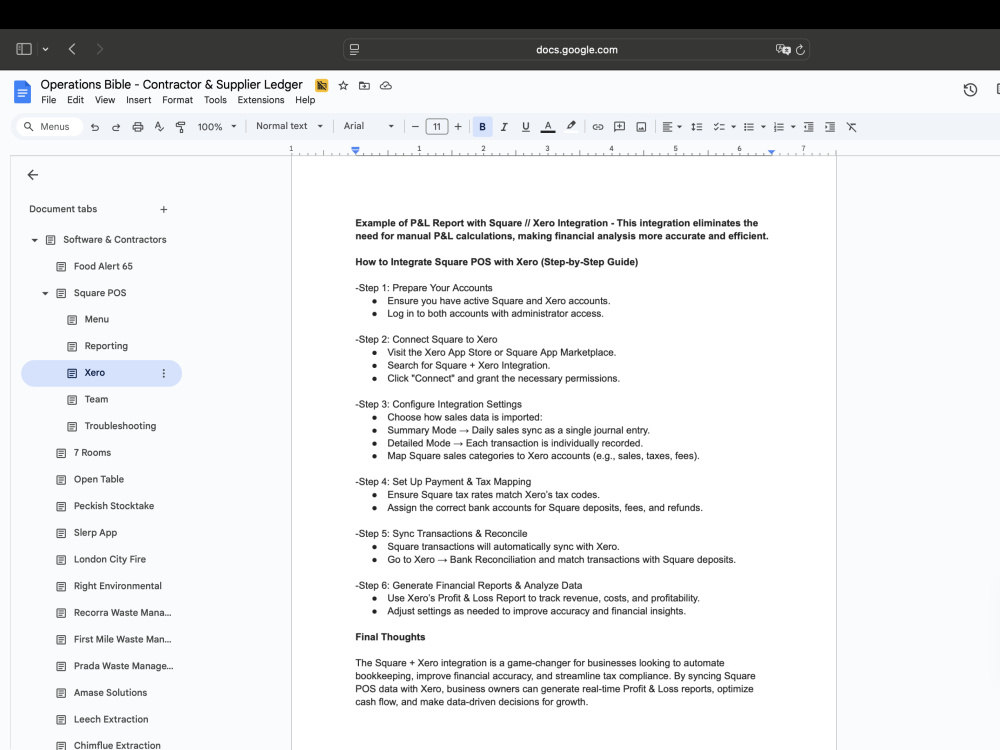Click the font size field showing 11

point(437,127)
